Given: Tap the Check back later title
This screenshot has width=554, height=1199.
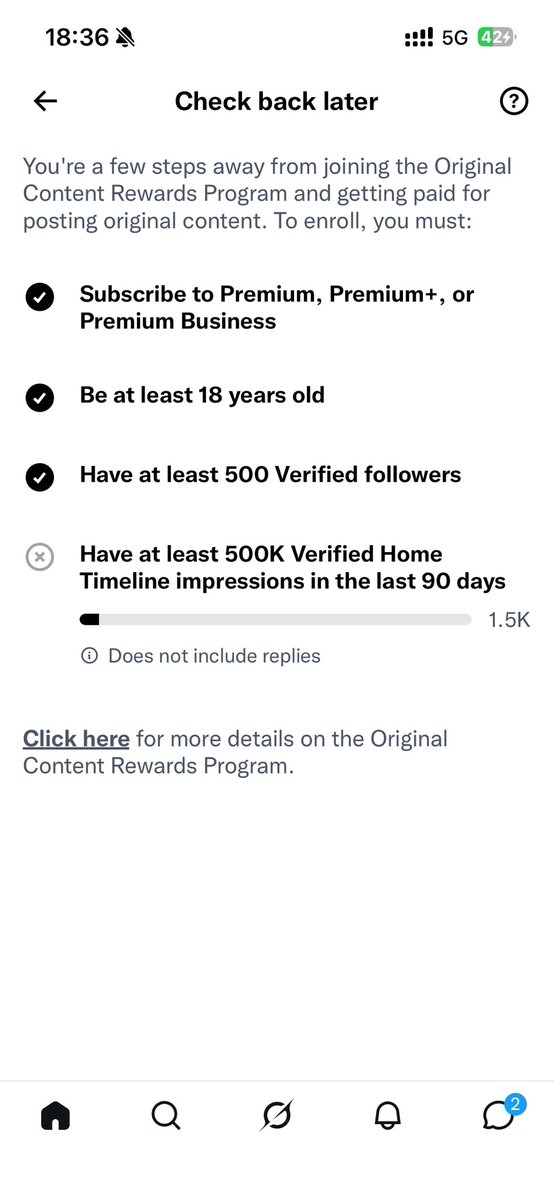Looking at the screenshot, I should (276, 101).
